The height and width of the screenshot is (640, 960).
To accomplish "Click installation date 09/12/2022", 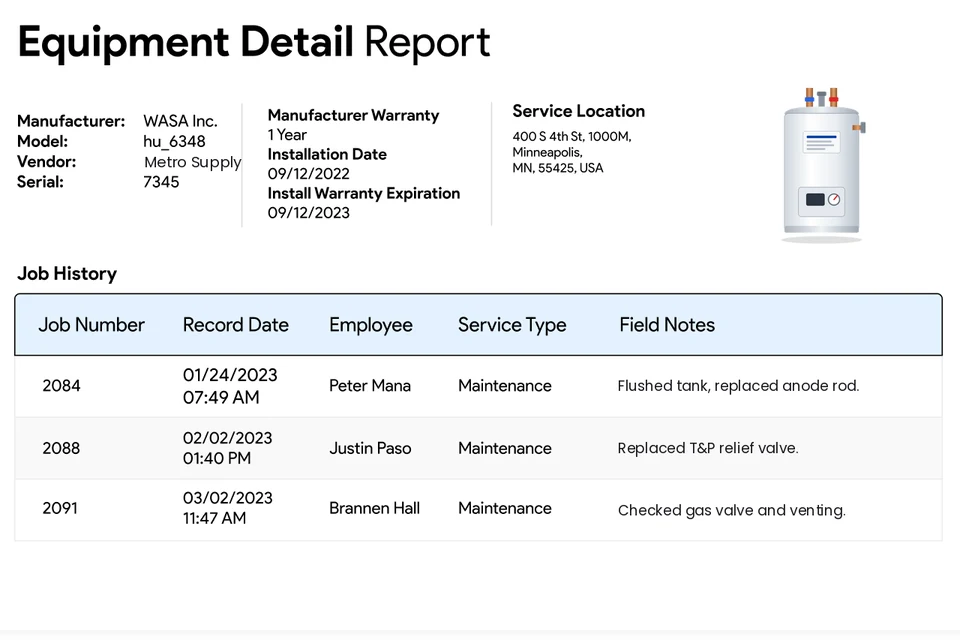I will tap(309, 174).
